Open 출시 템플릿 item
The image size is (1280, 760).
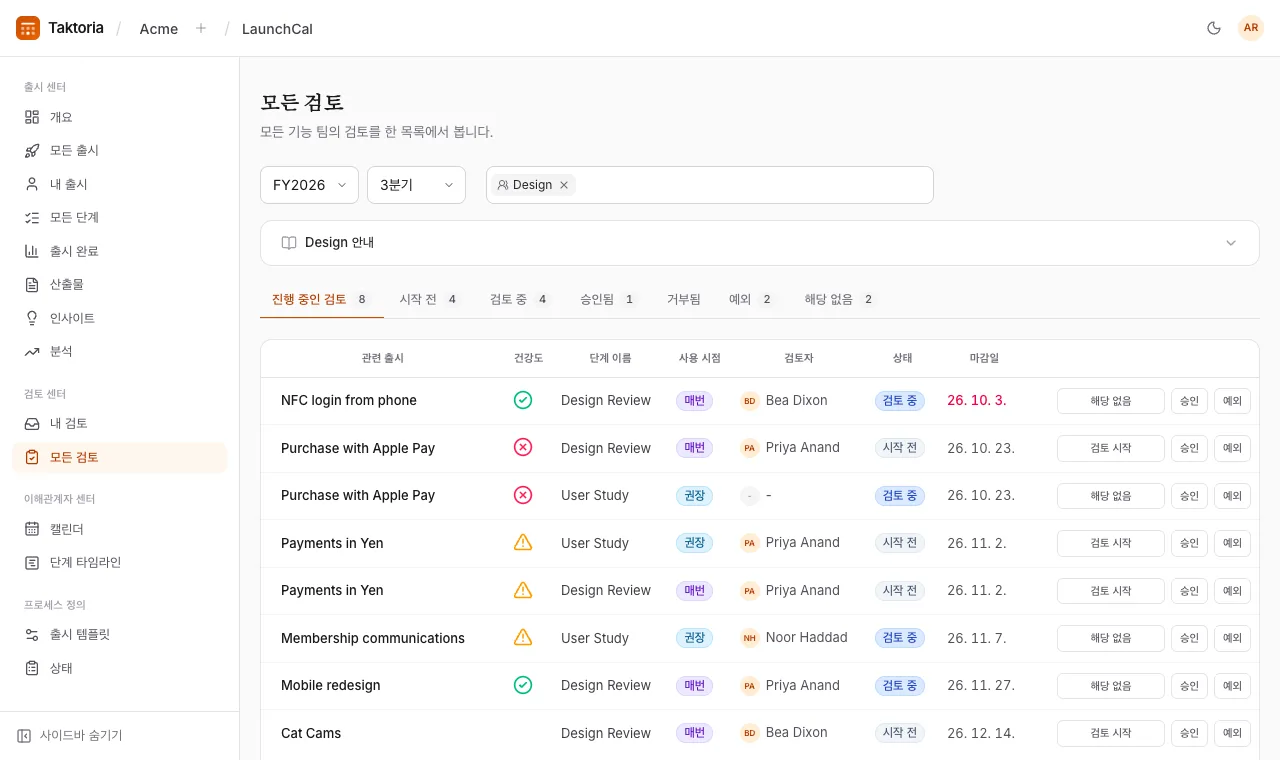tap(119, 634)
